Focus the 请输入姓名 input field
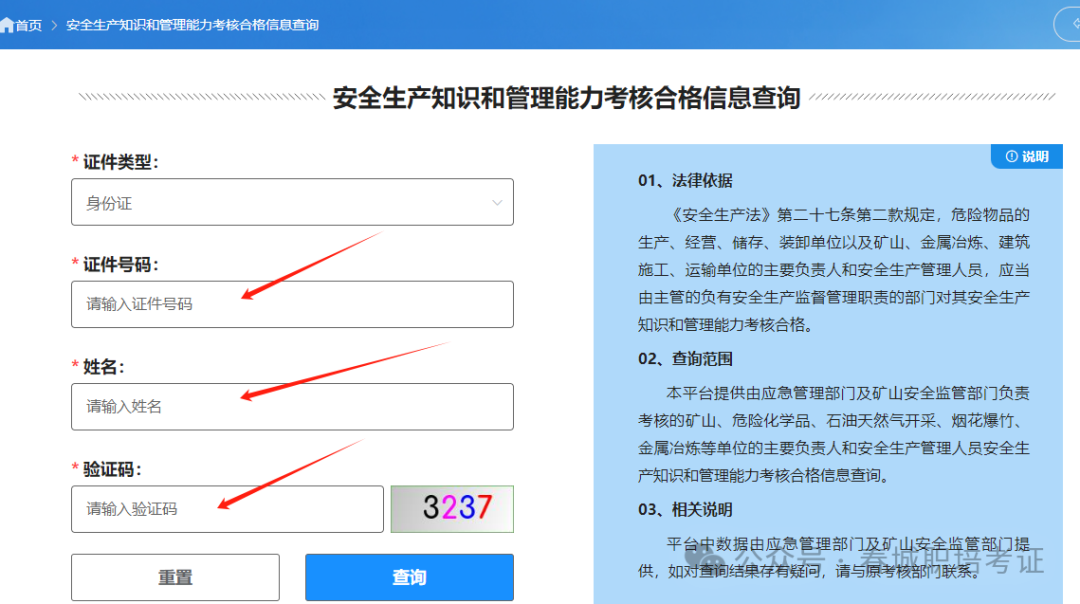The height and width of the screenshot is (604, 1080). tap(292, 407)
